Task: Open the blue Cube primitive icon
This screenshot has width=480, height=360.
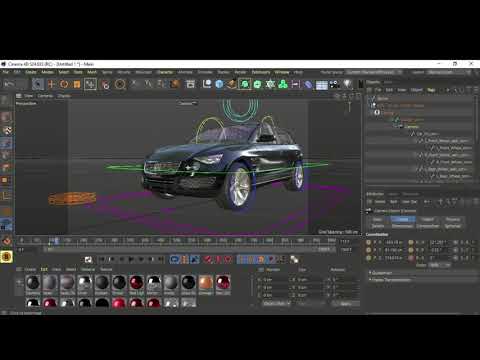Action: pyautogui.click(x=219, y=84)
